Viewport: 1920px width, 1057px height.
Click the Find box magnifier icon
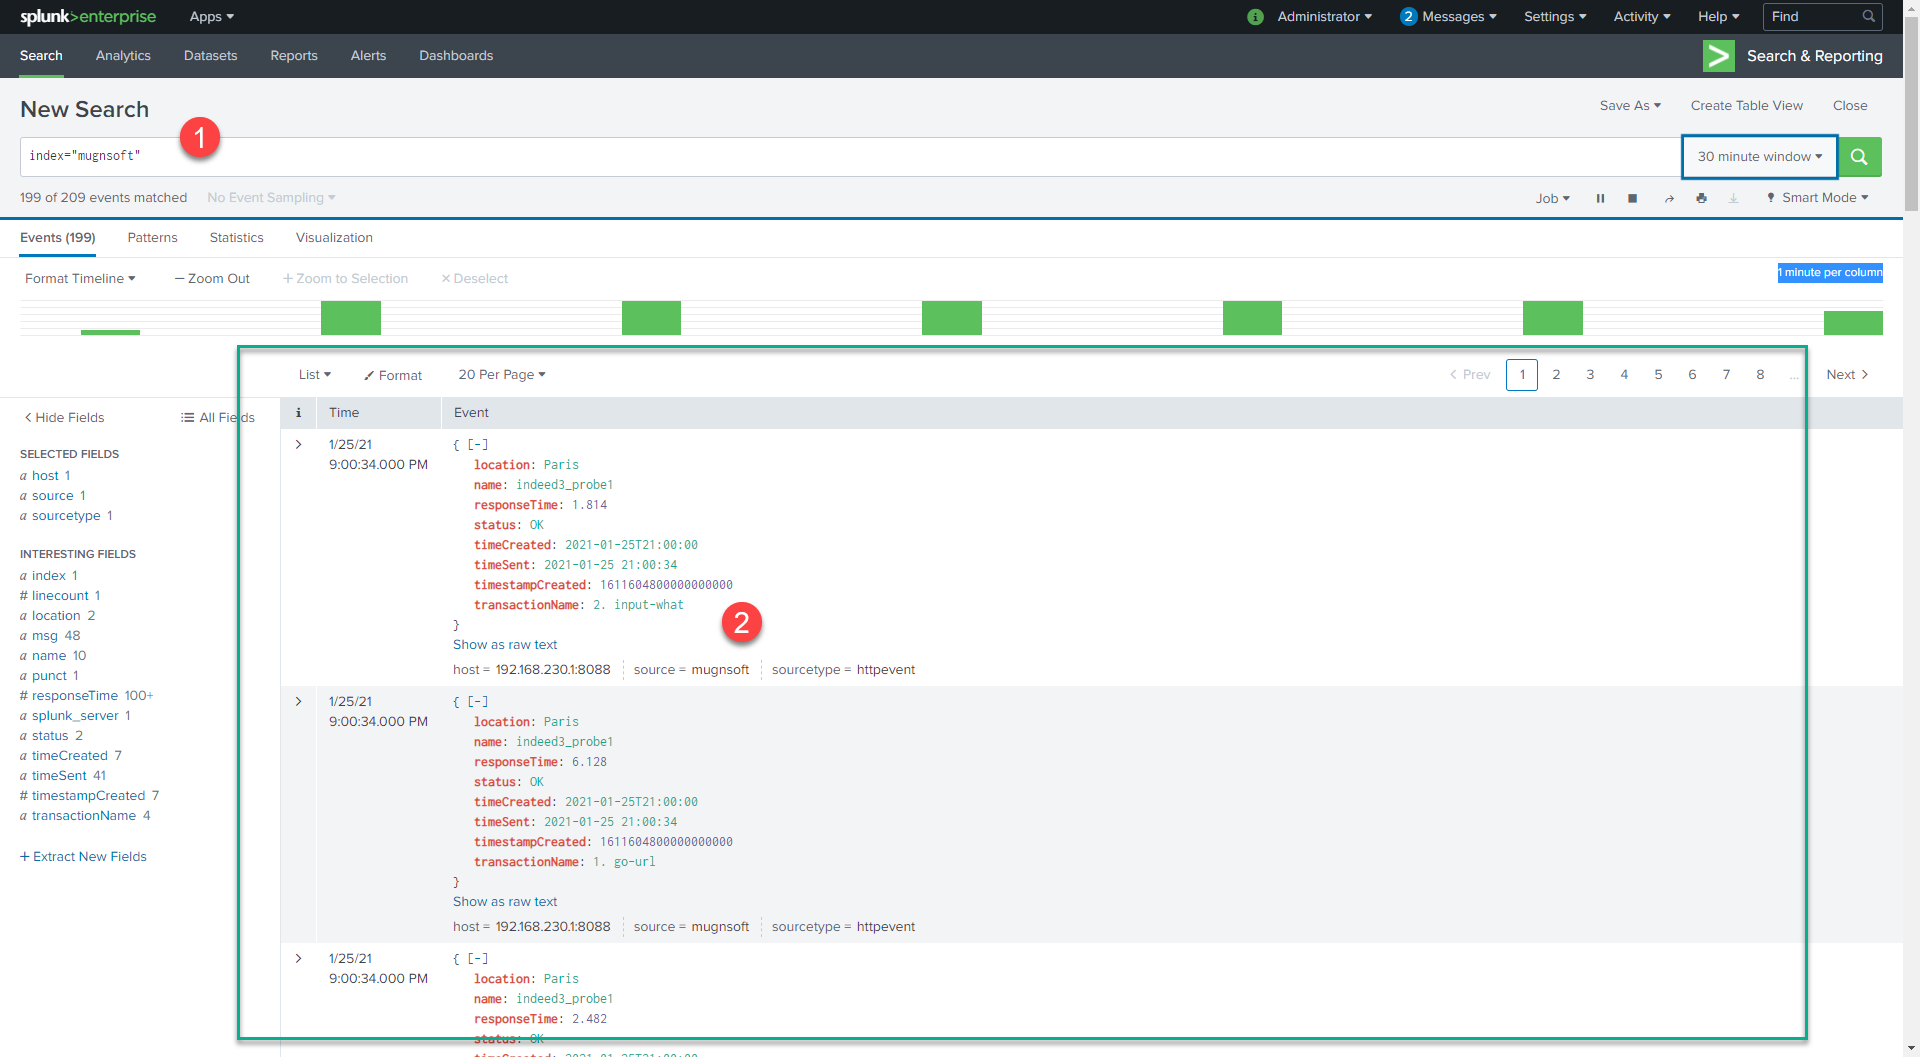pos(1868,17)
